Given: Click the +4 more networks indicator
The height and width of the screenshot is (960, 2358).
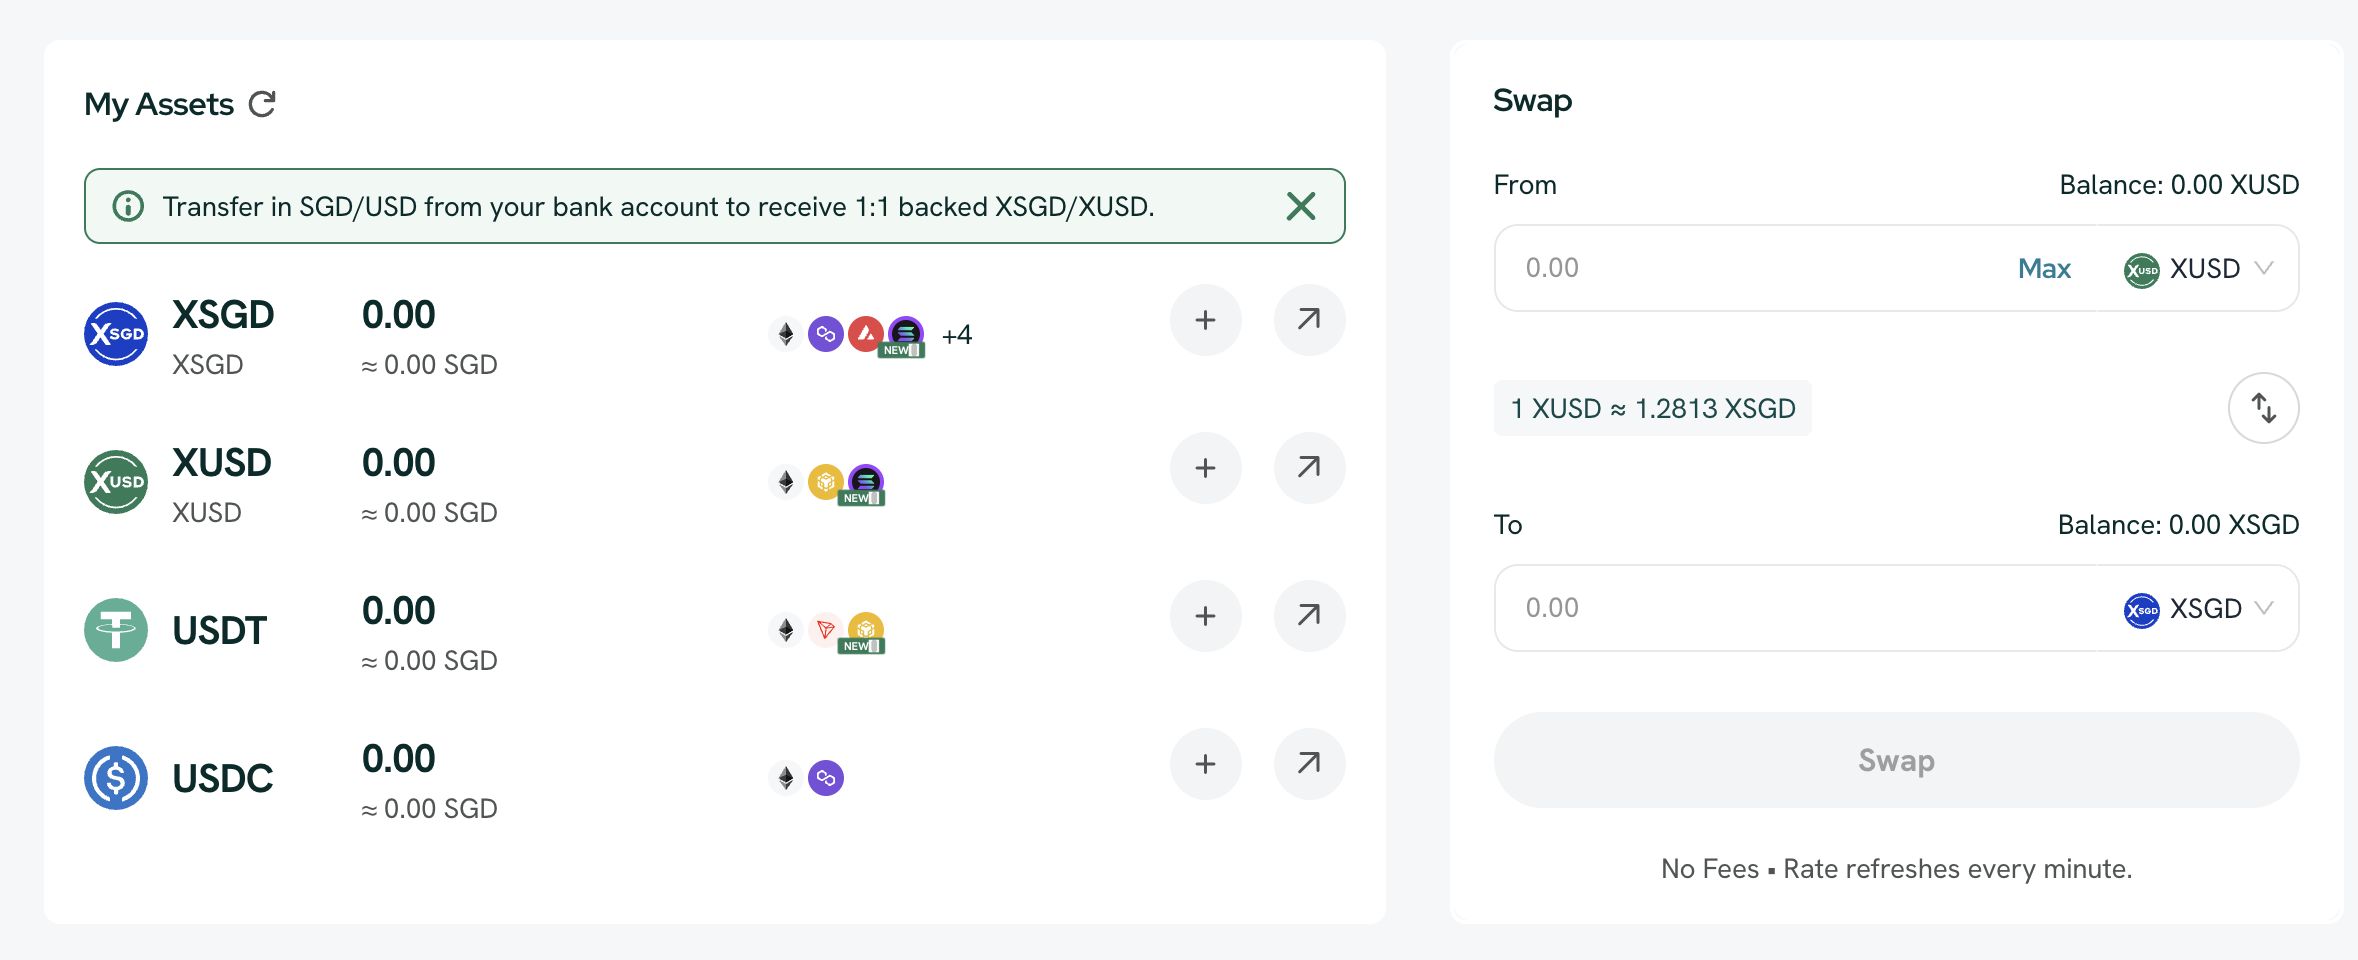Looking at the screenshot, I should coord(957,335).
